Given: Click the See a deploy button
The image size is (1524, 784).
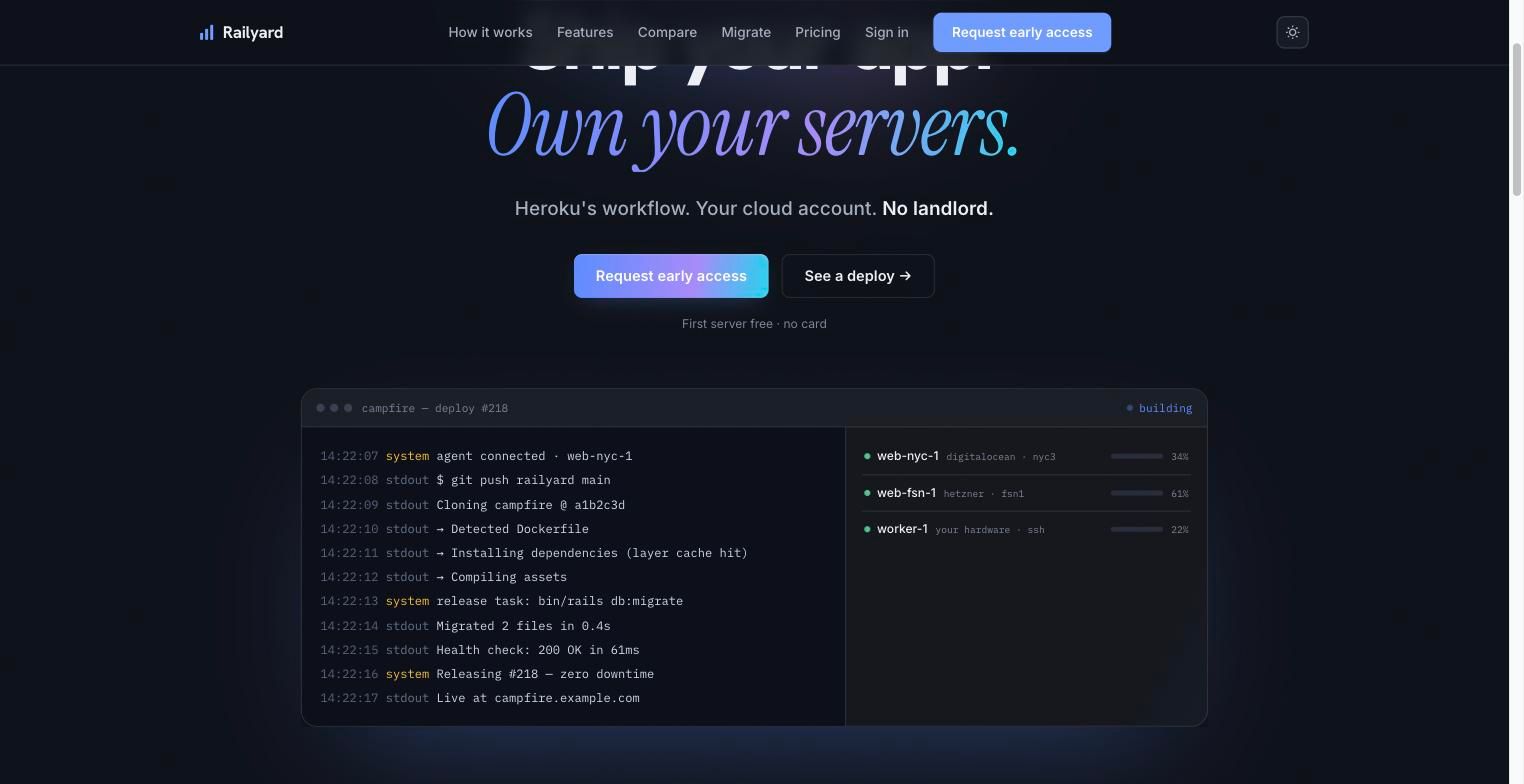Looking at the screenshot, I should coord(858,276).
